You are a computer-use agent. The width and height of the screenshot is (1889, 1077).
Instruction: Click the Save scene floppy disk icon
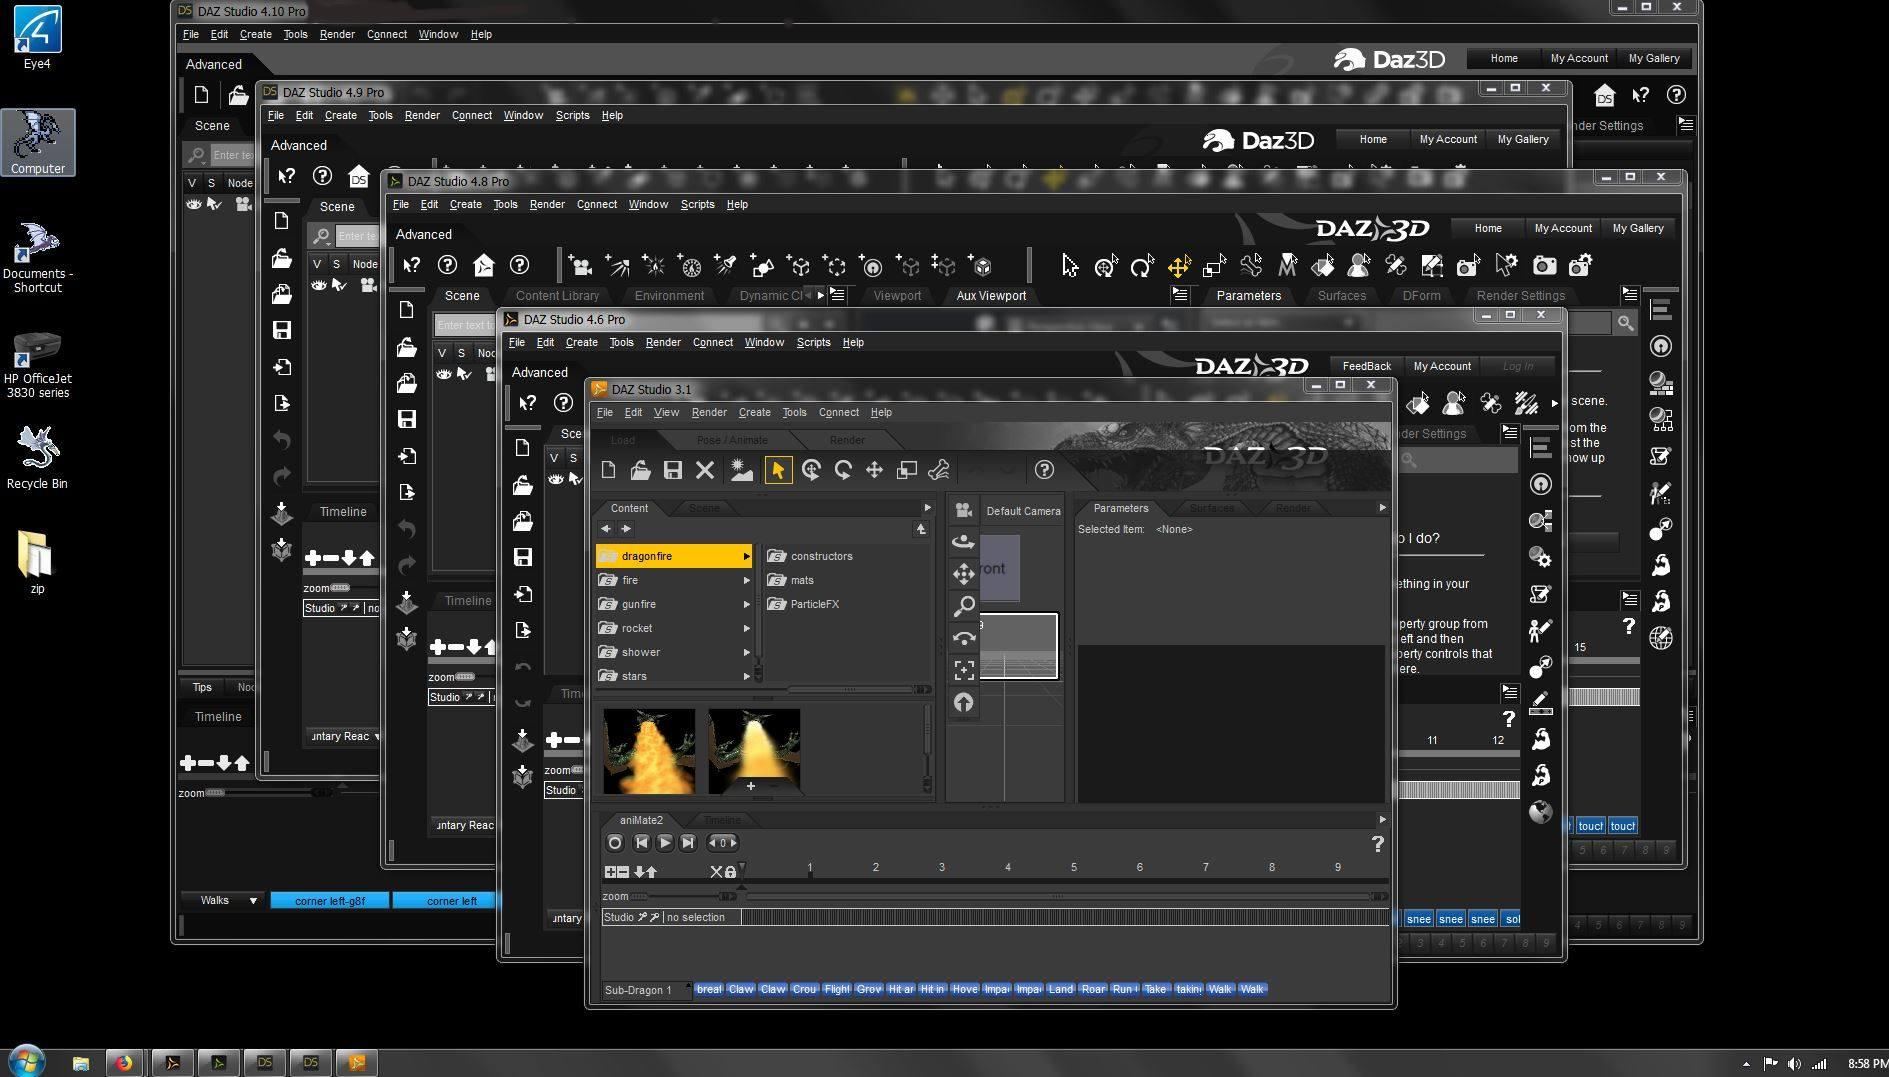point(672,470)
